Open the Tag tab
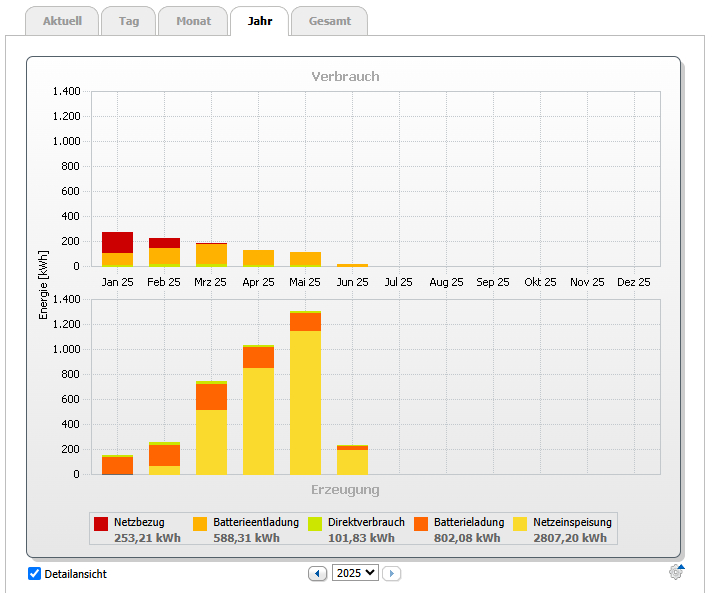The height and width of the screenshot is (593, 719). (129, 21)
